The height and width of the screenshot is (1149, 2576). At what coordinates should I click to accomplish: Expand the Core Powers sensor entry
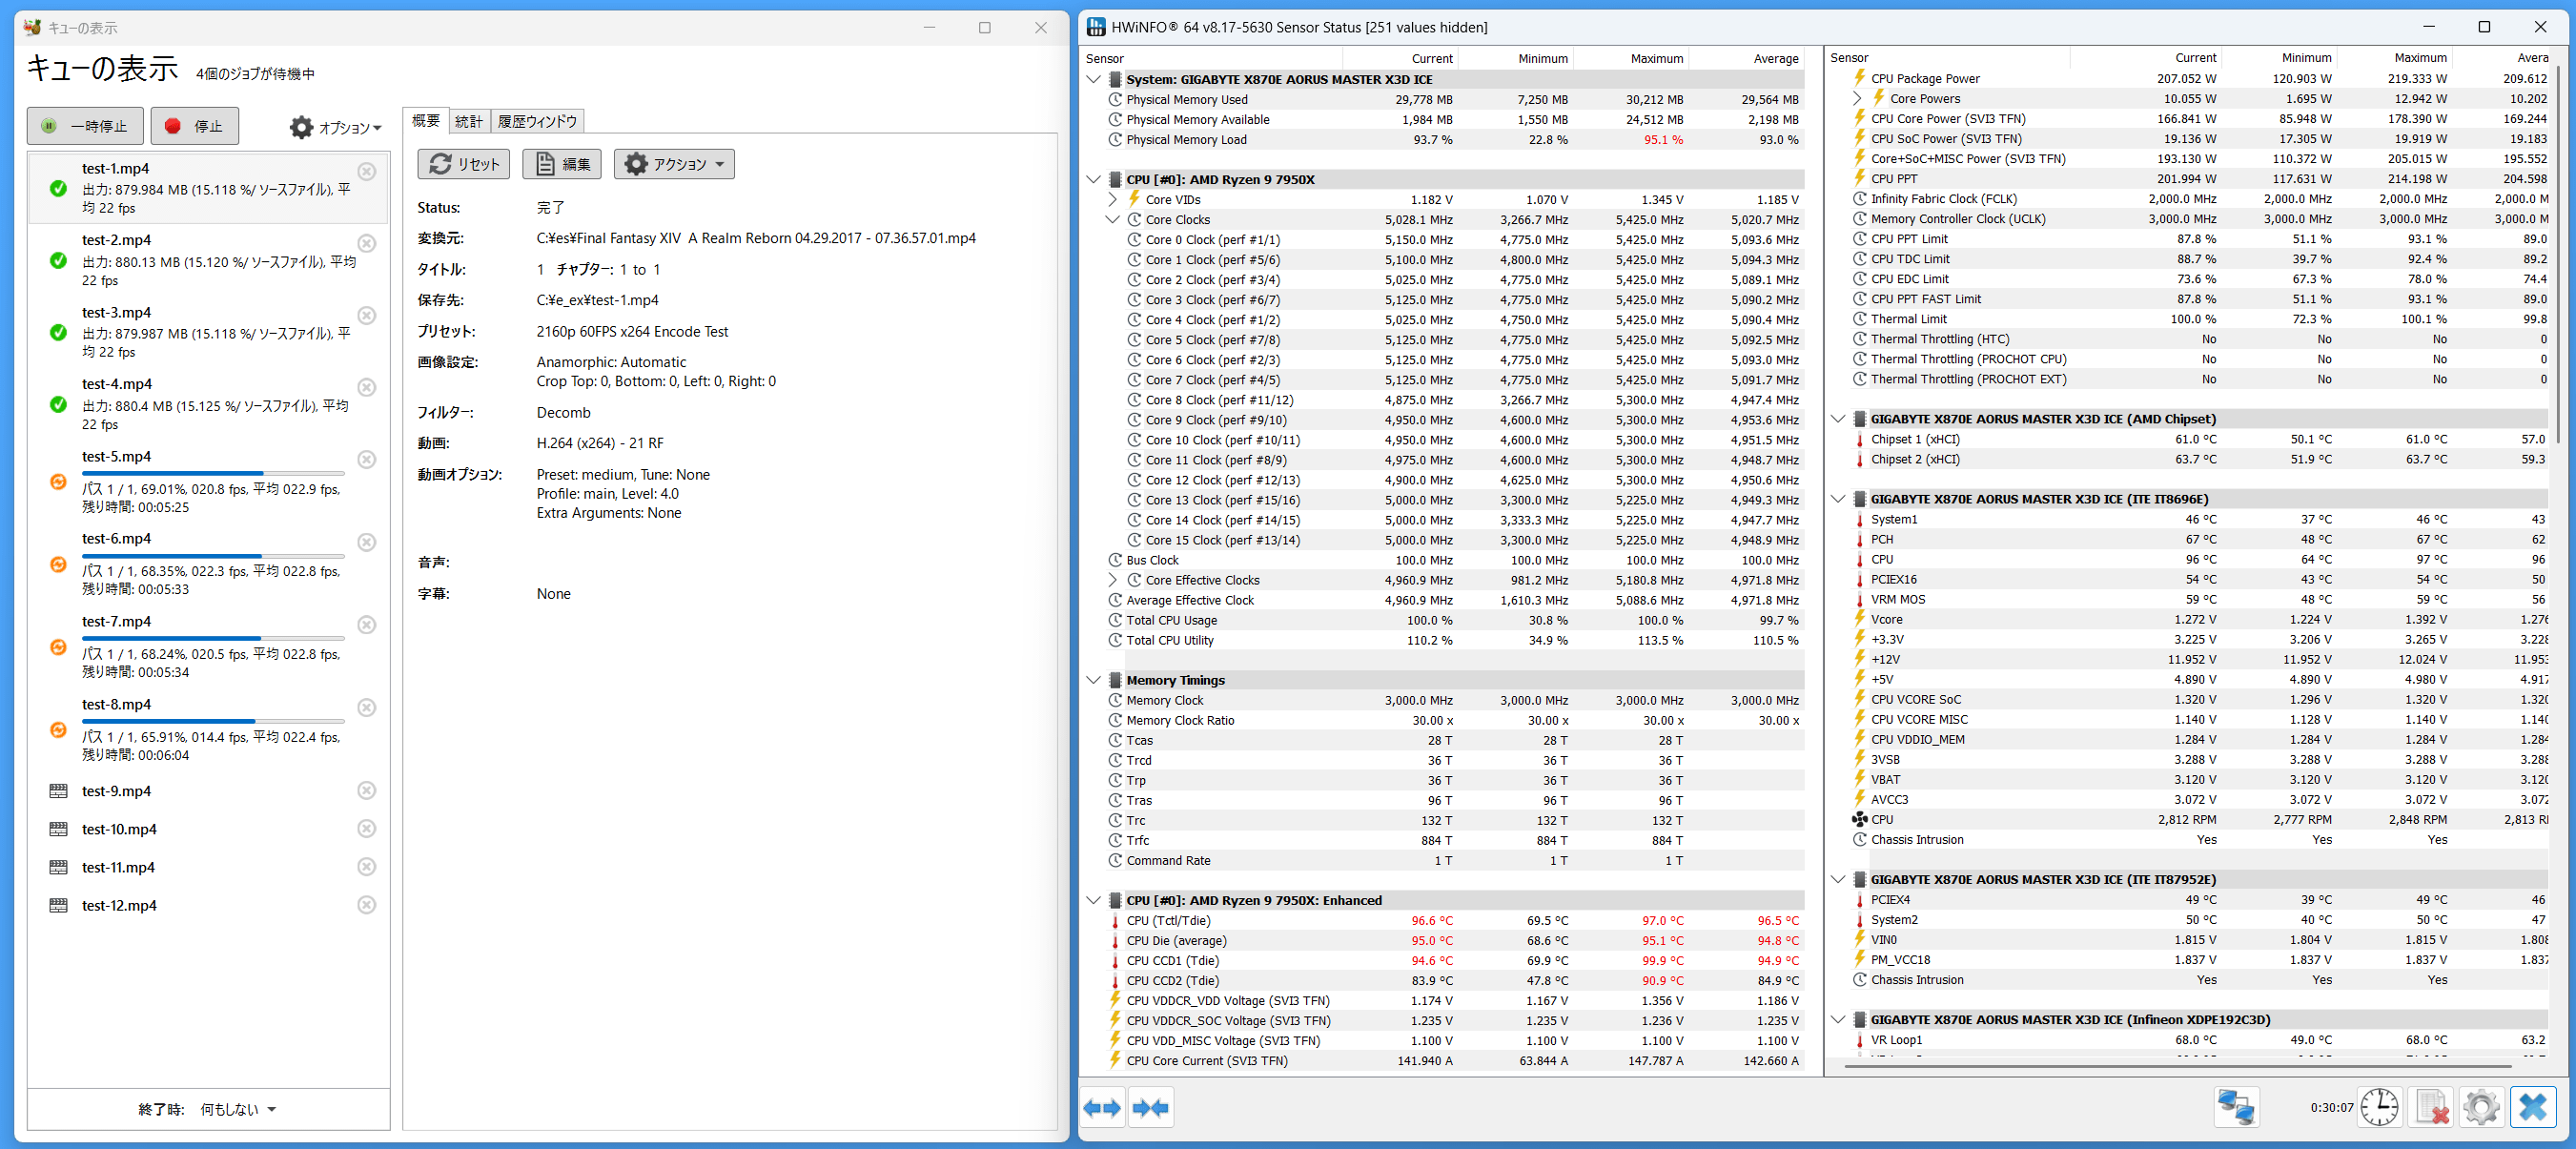click(1857, 99)
